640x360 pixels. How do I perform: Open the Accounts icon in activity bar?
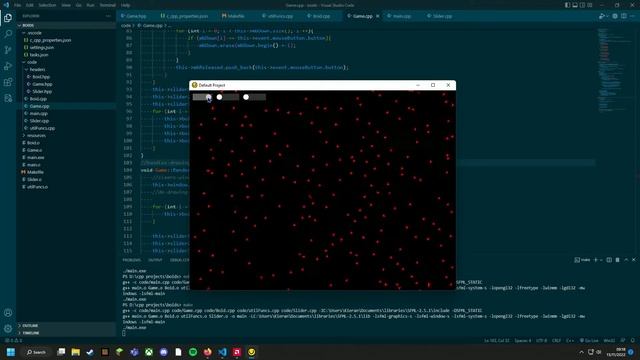8,313
